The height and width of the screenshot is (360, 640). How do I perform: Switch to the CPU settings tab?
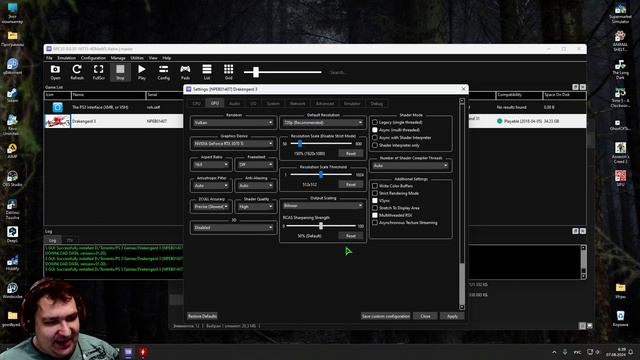pos(196,103)
